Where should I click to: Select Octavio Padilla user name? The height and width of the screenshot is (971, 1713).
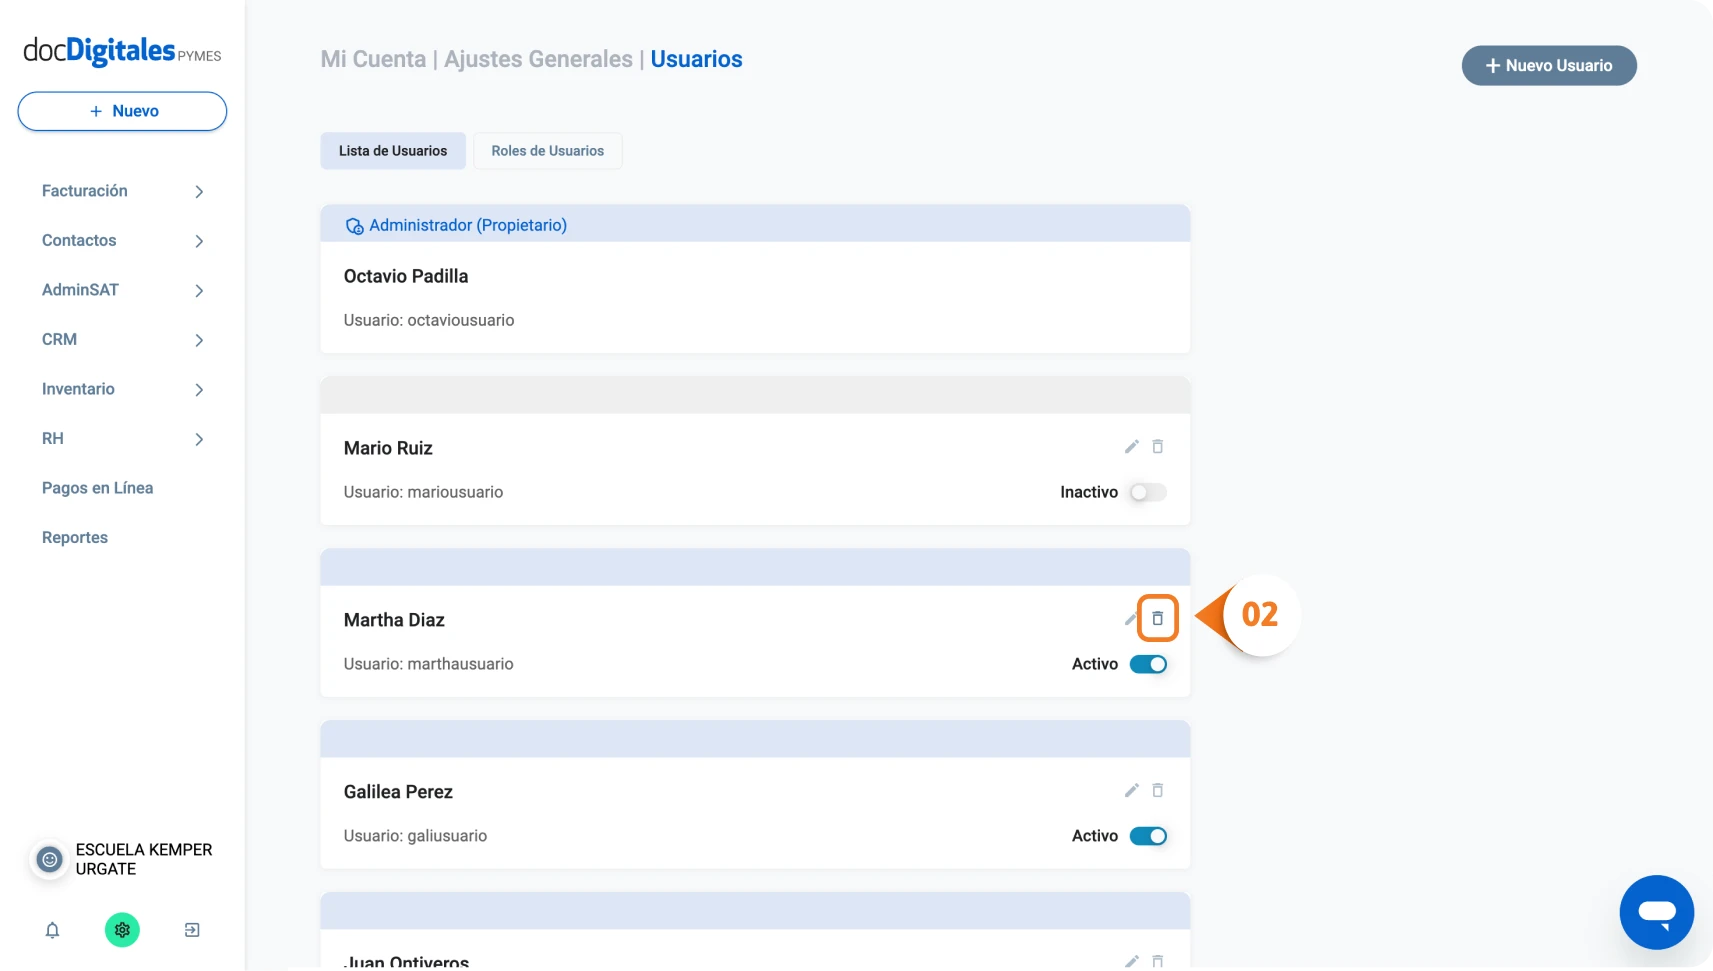pos(406,276)
